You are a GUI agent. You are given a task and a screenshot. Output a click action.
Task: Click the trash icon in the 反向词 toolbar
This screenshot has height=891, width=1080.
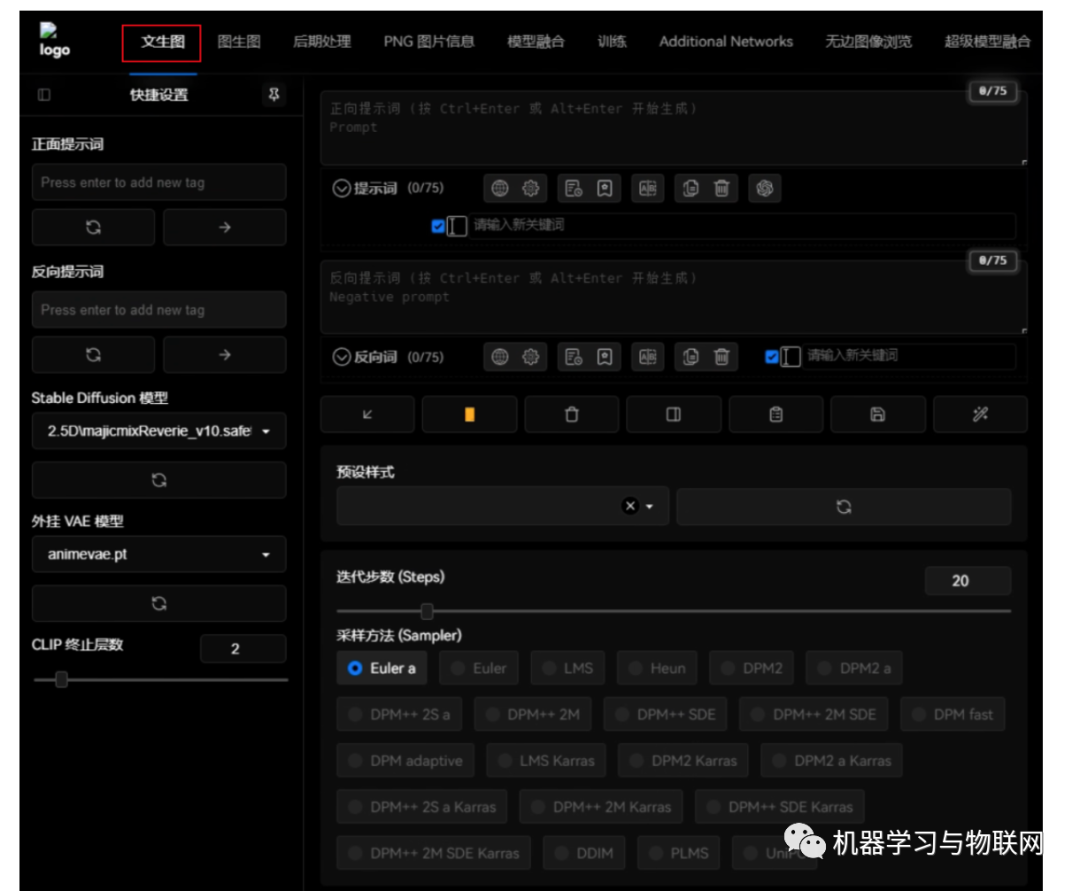(x=721, y=357)
